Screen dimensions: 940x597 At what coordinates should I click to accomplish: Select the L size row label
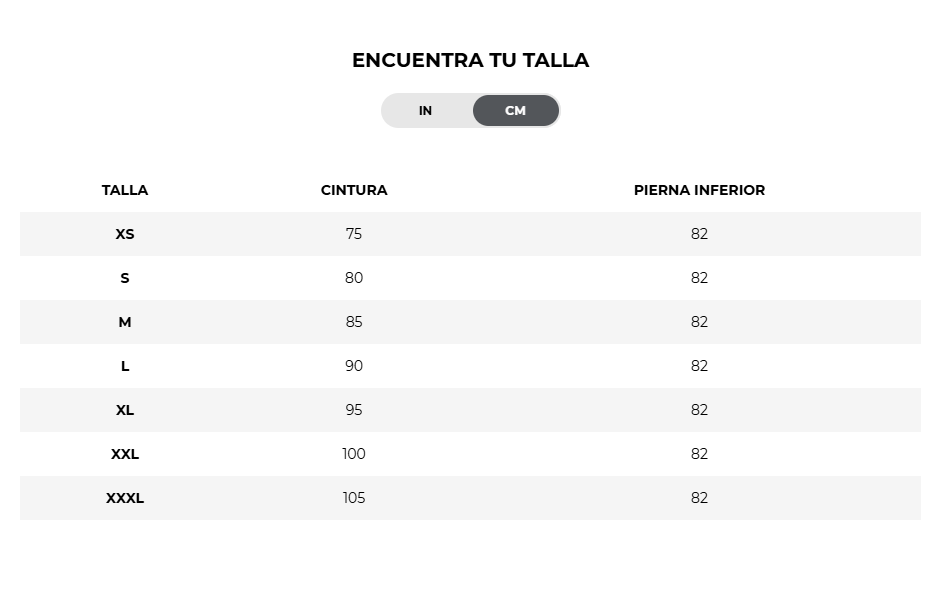coord(125,366)
